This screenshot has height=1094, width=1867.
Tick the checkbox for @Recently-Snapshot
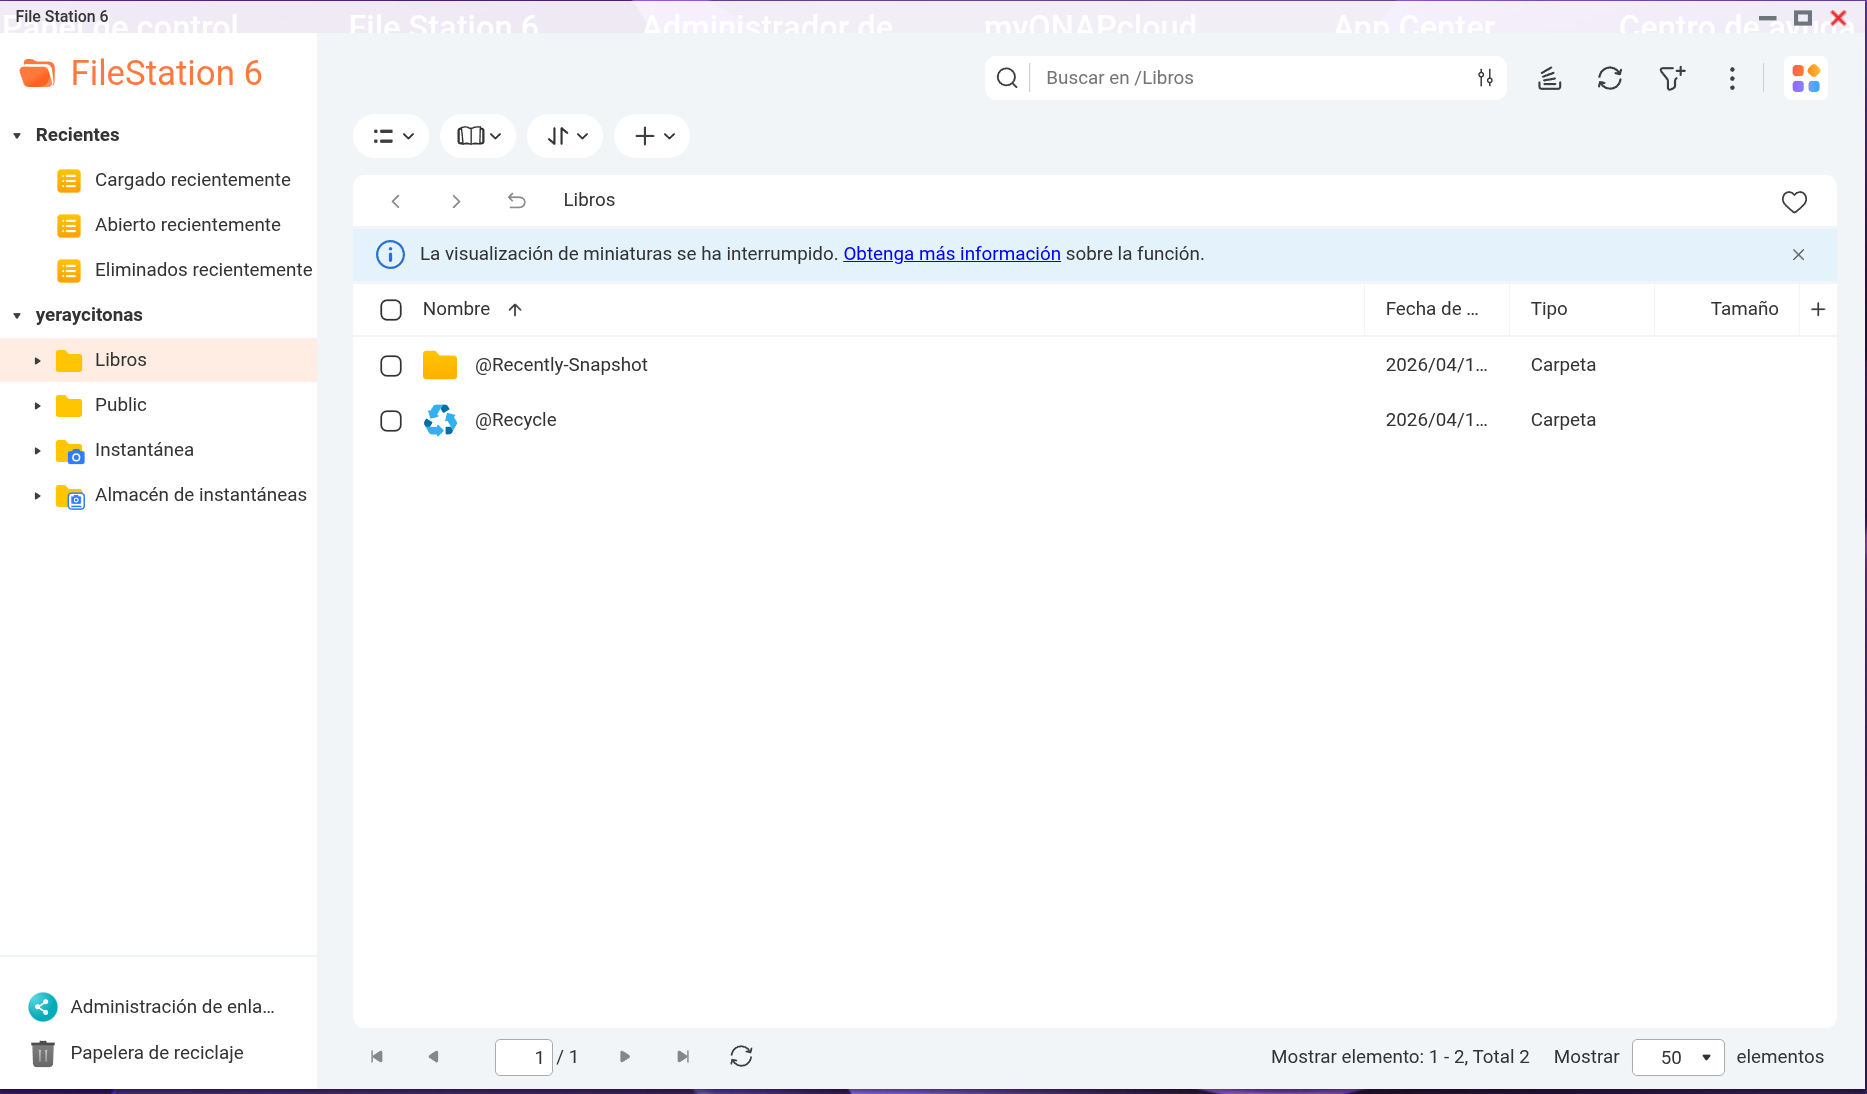tap(391, 366)
